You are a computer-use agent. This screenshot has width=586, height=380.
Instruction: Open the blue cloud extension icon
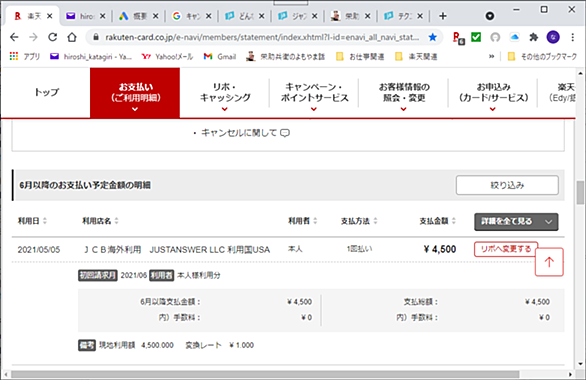(x=515, y=37)
